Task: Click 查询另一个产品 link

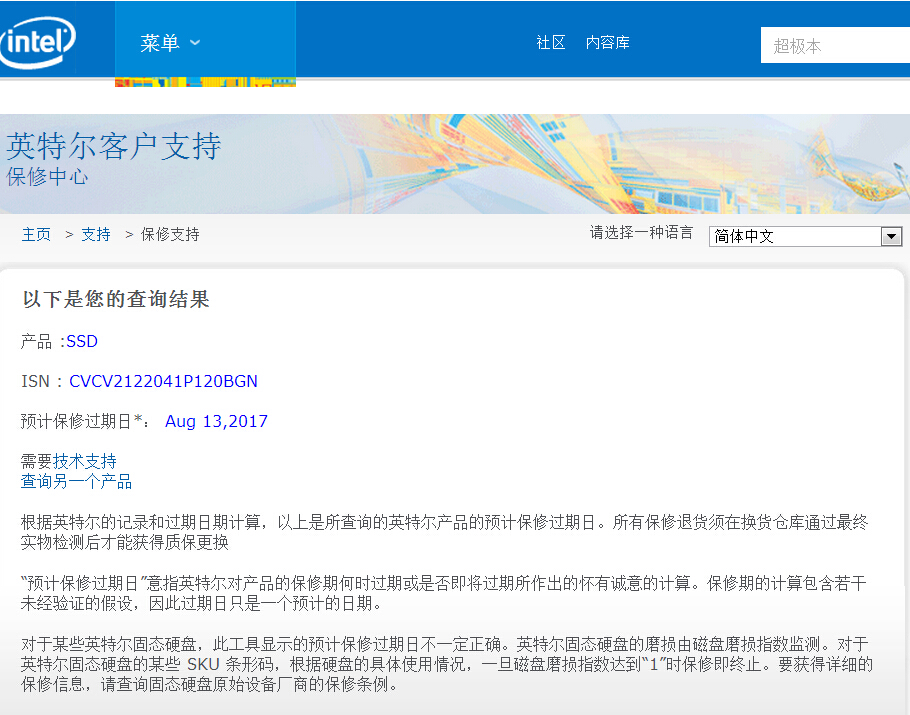Action: click(x=76, y=481)
